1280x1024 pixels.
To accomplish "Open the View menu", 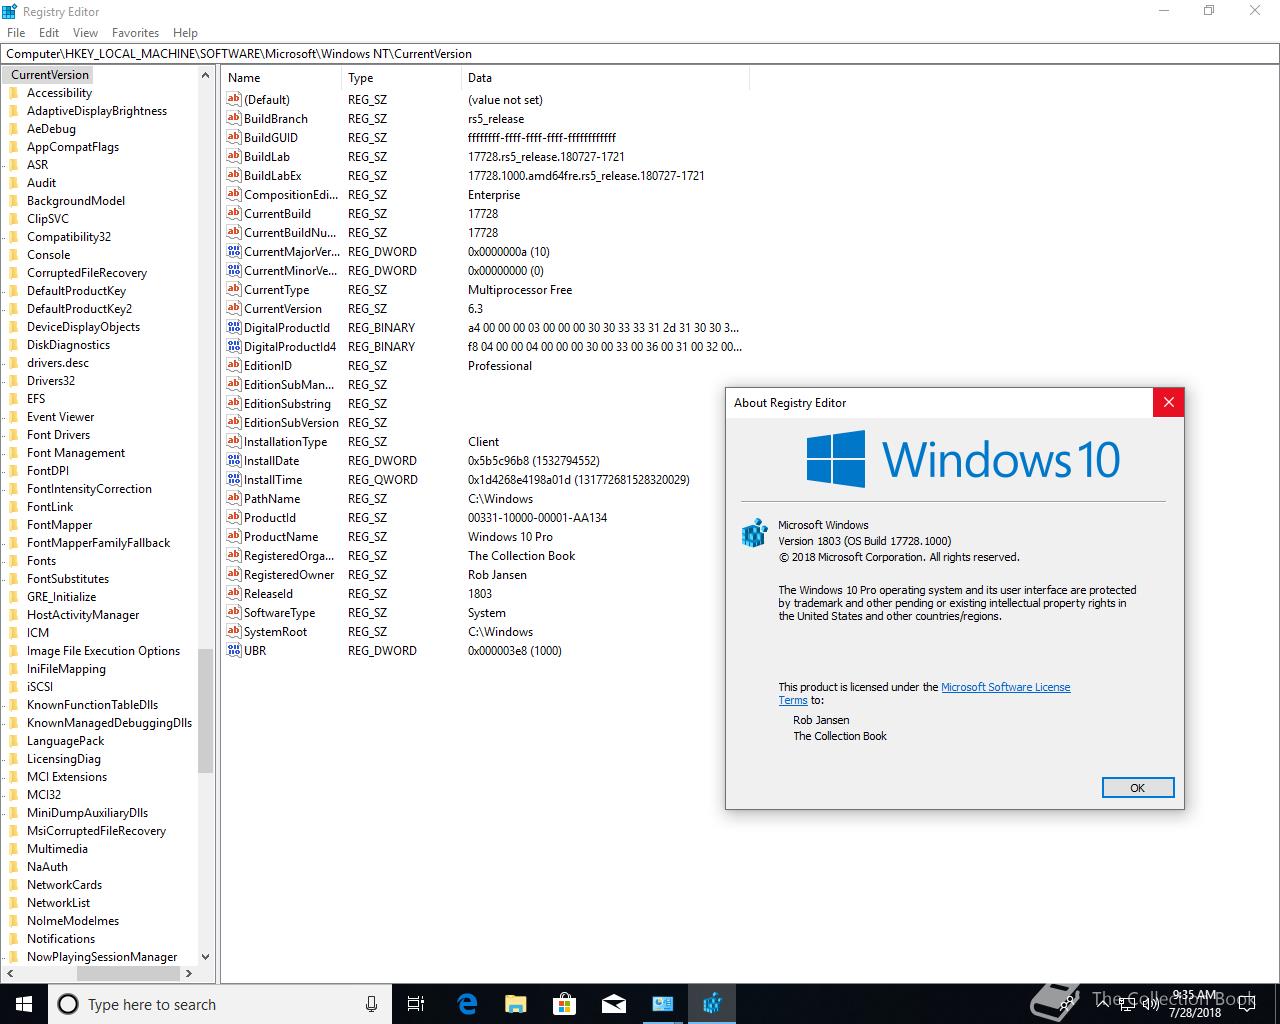I will (85, 32).
